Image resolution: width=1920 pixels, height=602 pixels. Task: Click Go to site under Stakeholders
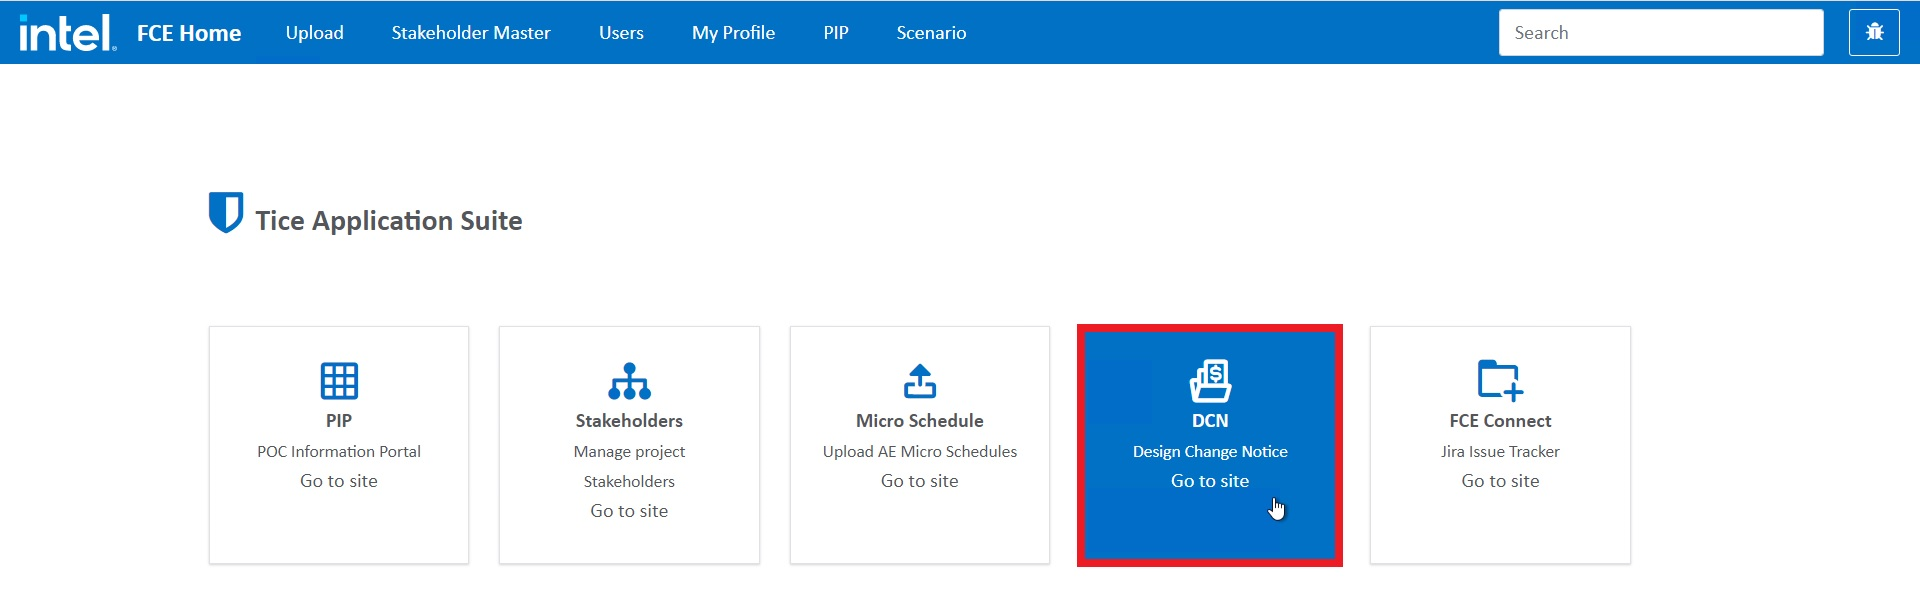[629, 511]
